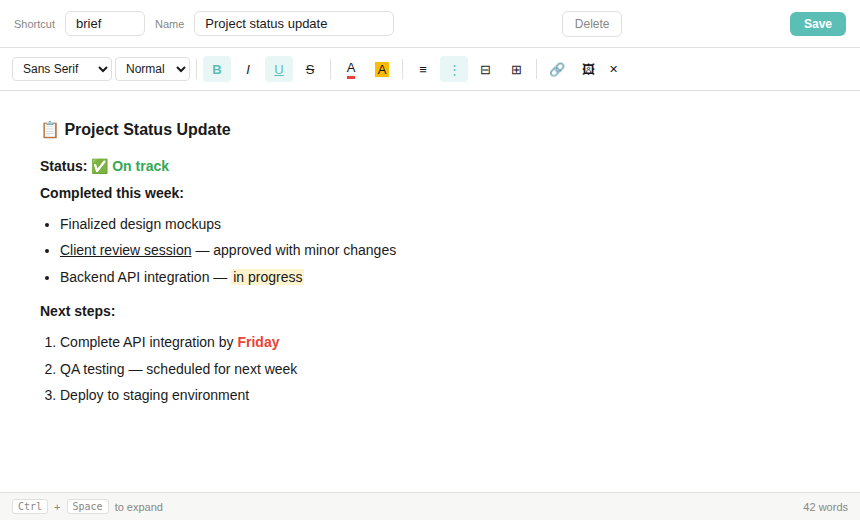Click the Backend API integration text

pos(134,277)
